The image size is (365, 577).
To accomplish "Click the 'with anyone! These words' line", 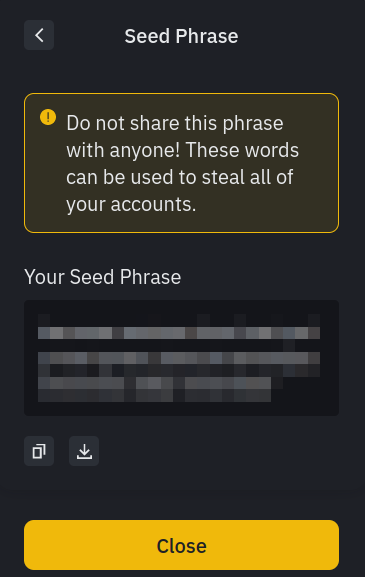I will point(182,150).
